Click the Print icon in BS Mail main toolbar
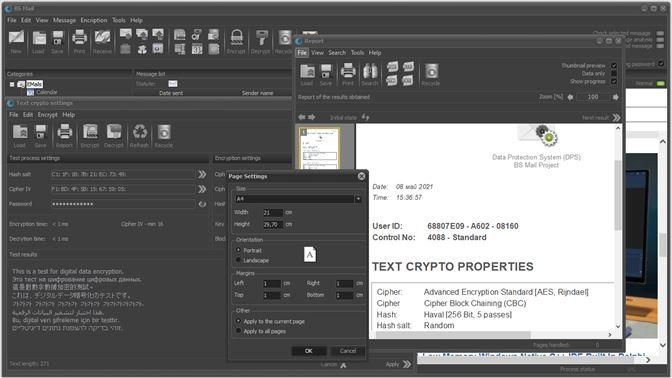The height and width of the screenshot is (378, 672). 79,38
